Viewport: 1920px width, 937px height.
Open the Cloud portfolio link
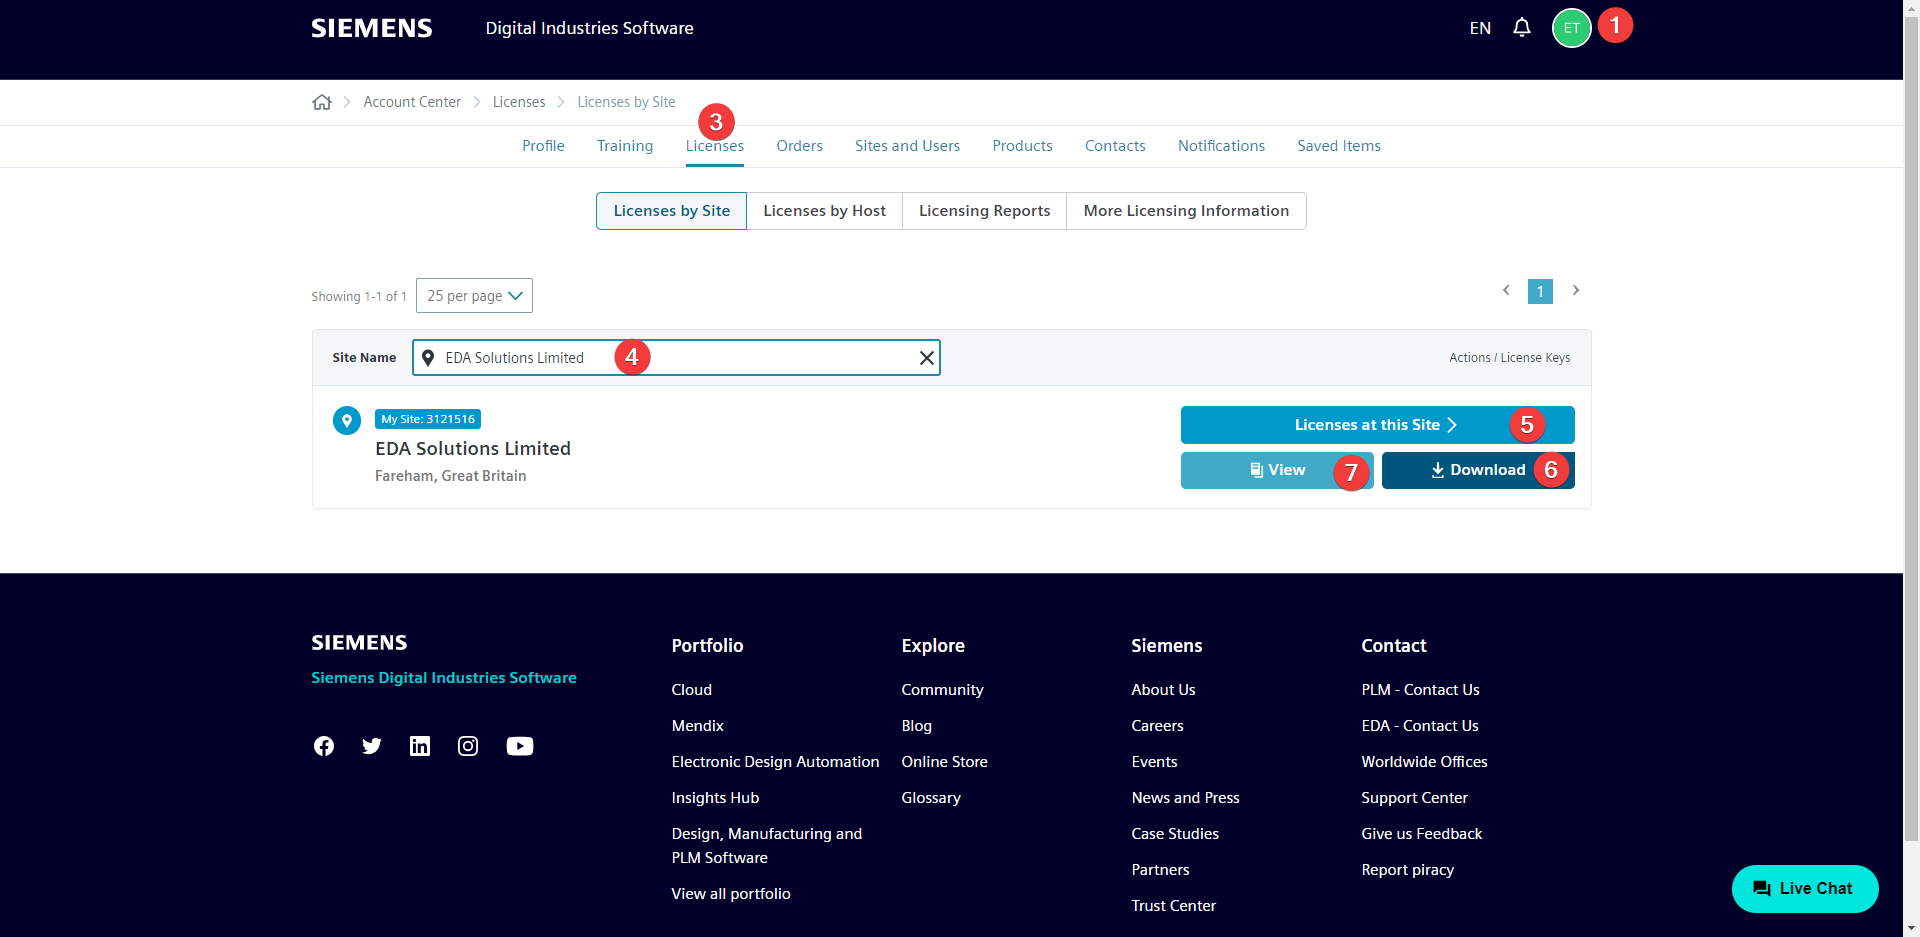pos(692,690)
